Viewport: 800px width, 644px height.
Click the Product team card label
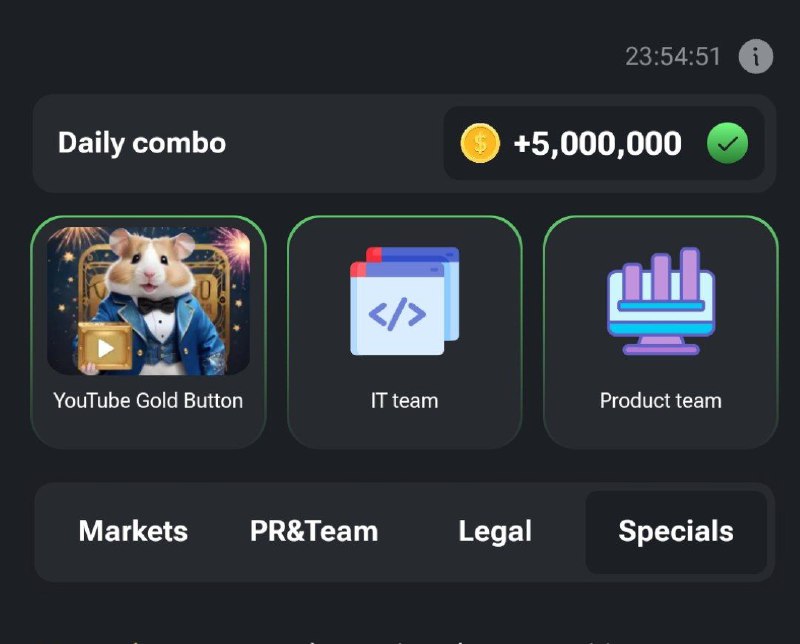(661, 401)
